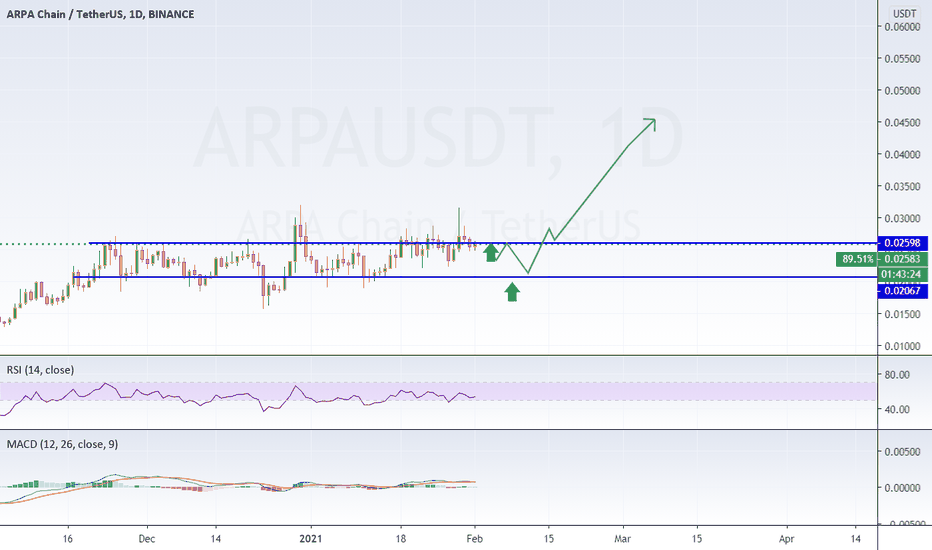Click the 14 date label following Apr
This screenshot has height=550, width=932.
coord(855,539)
